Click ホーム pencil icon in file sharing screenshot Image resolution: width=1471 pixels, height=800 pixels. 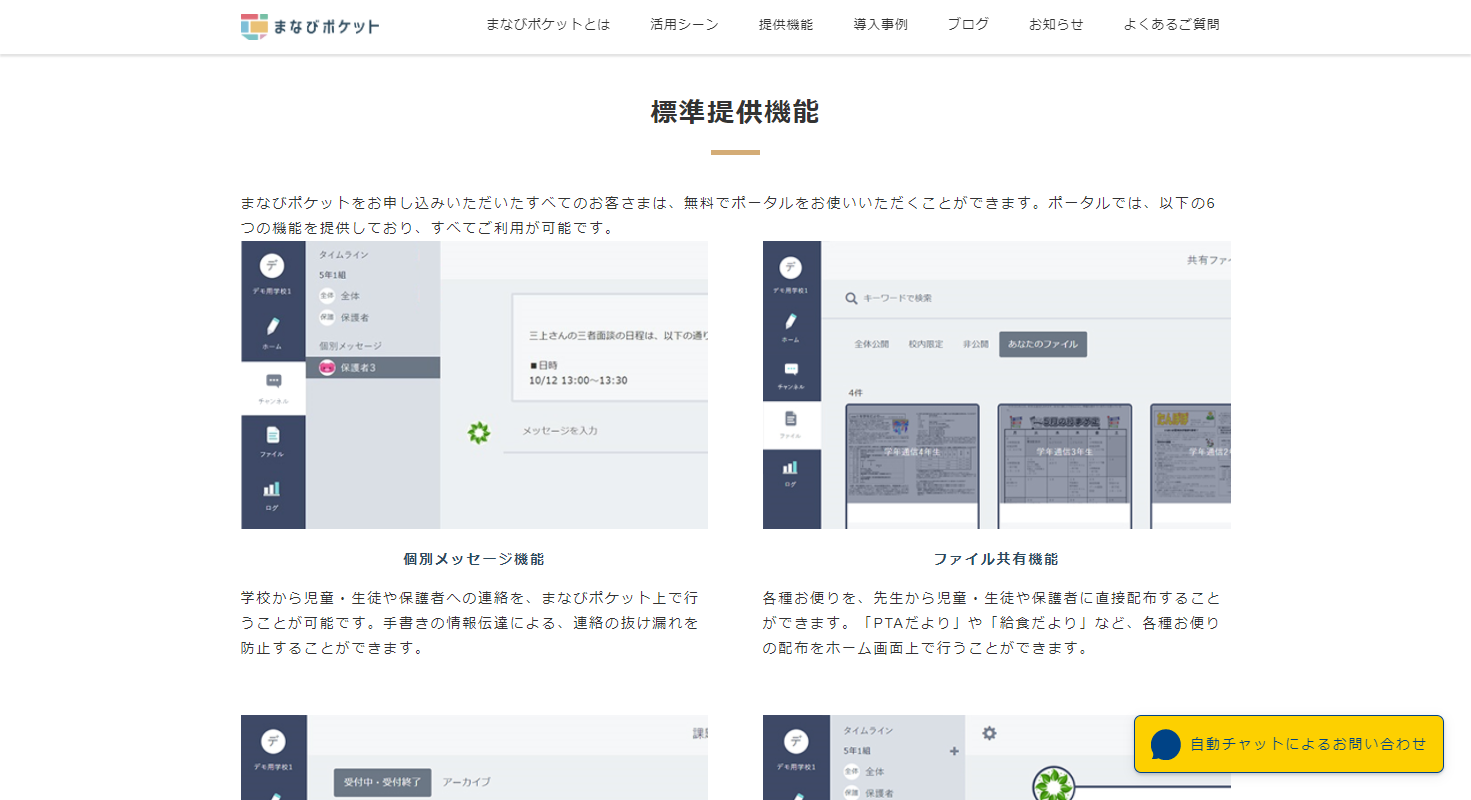[791, 322]
